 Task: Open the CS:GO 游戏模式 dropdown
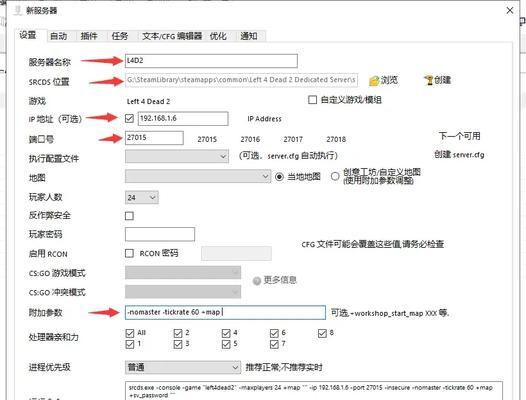183,273
